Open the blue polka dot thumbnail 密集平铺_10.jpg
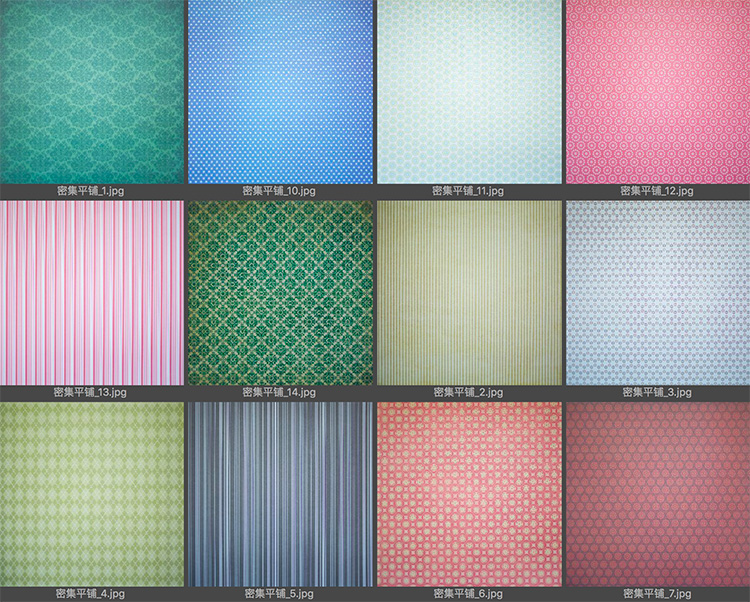 (x=280, y=92)
